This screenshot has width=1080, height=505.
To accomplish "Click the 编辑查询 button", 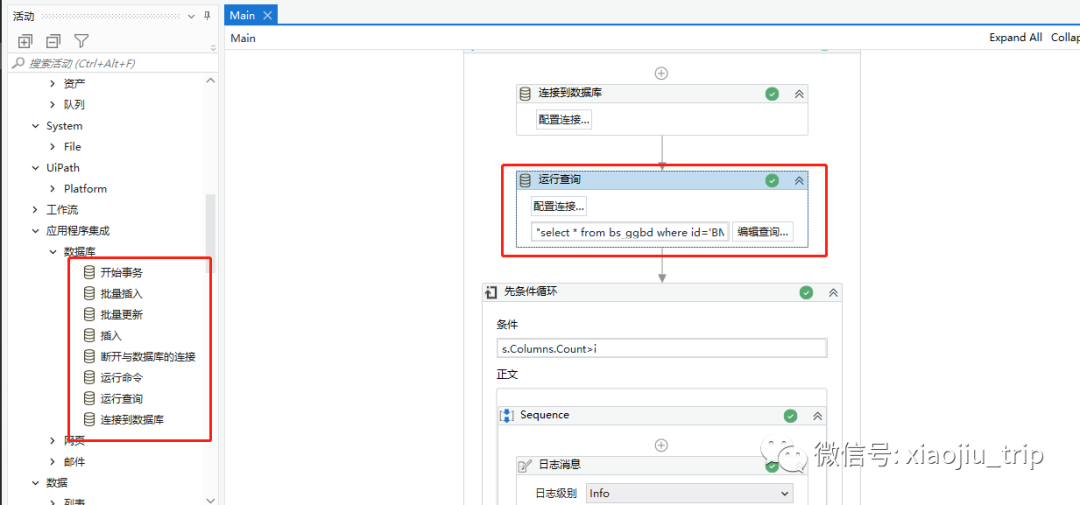I will pos(762,232).
